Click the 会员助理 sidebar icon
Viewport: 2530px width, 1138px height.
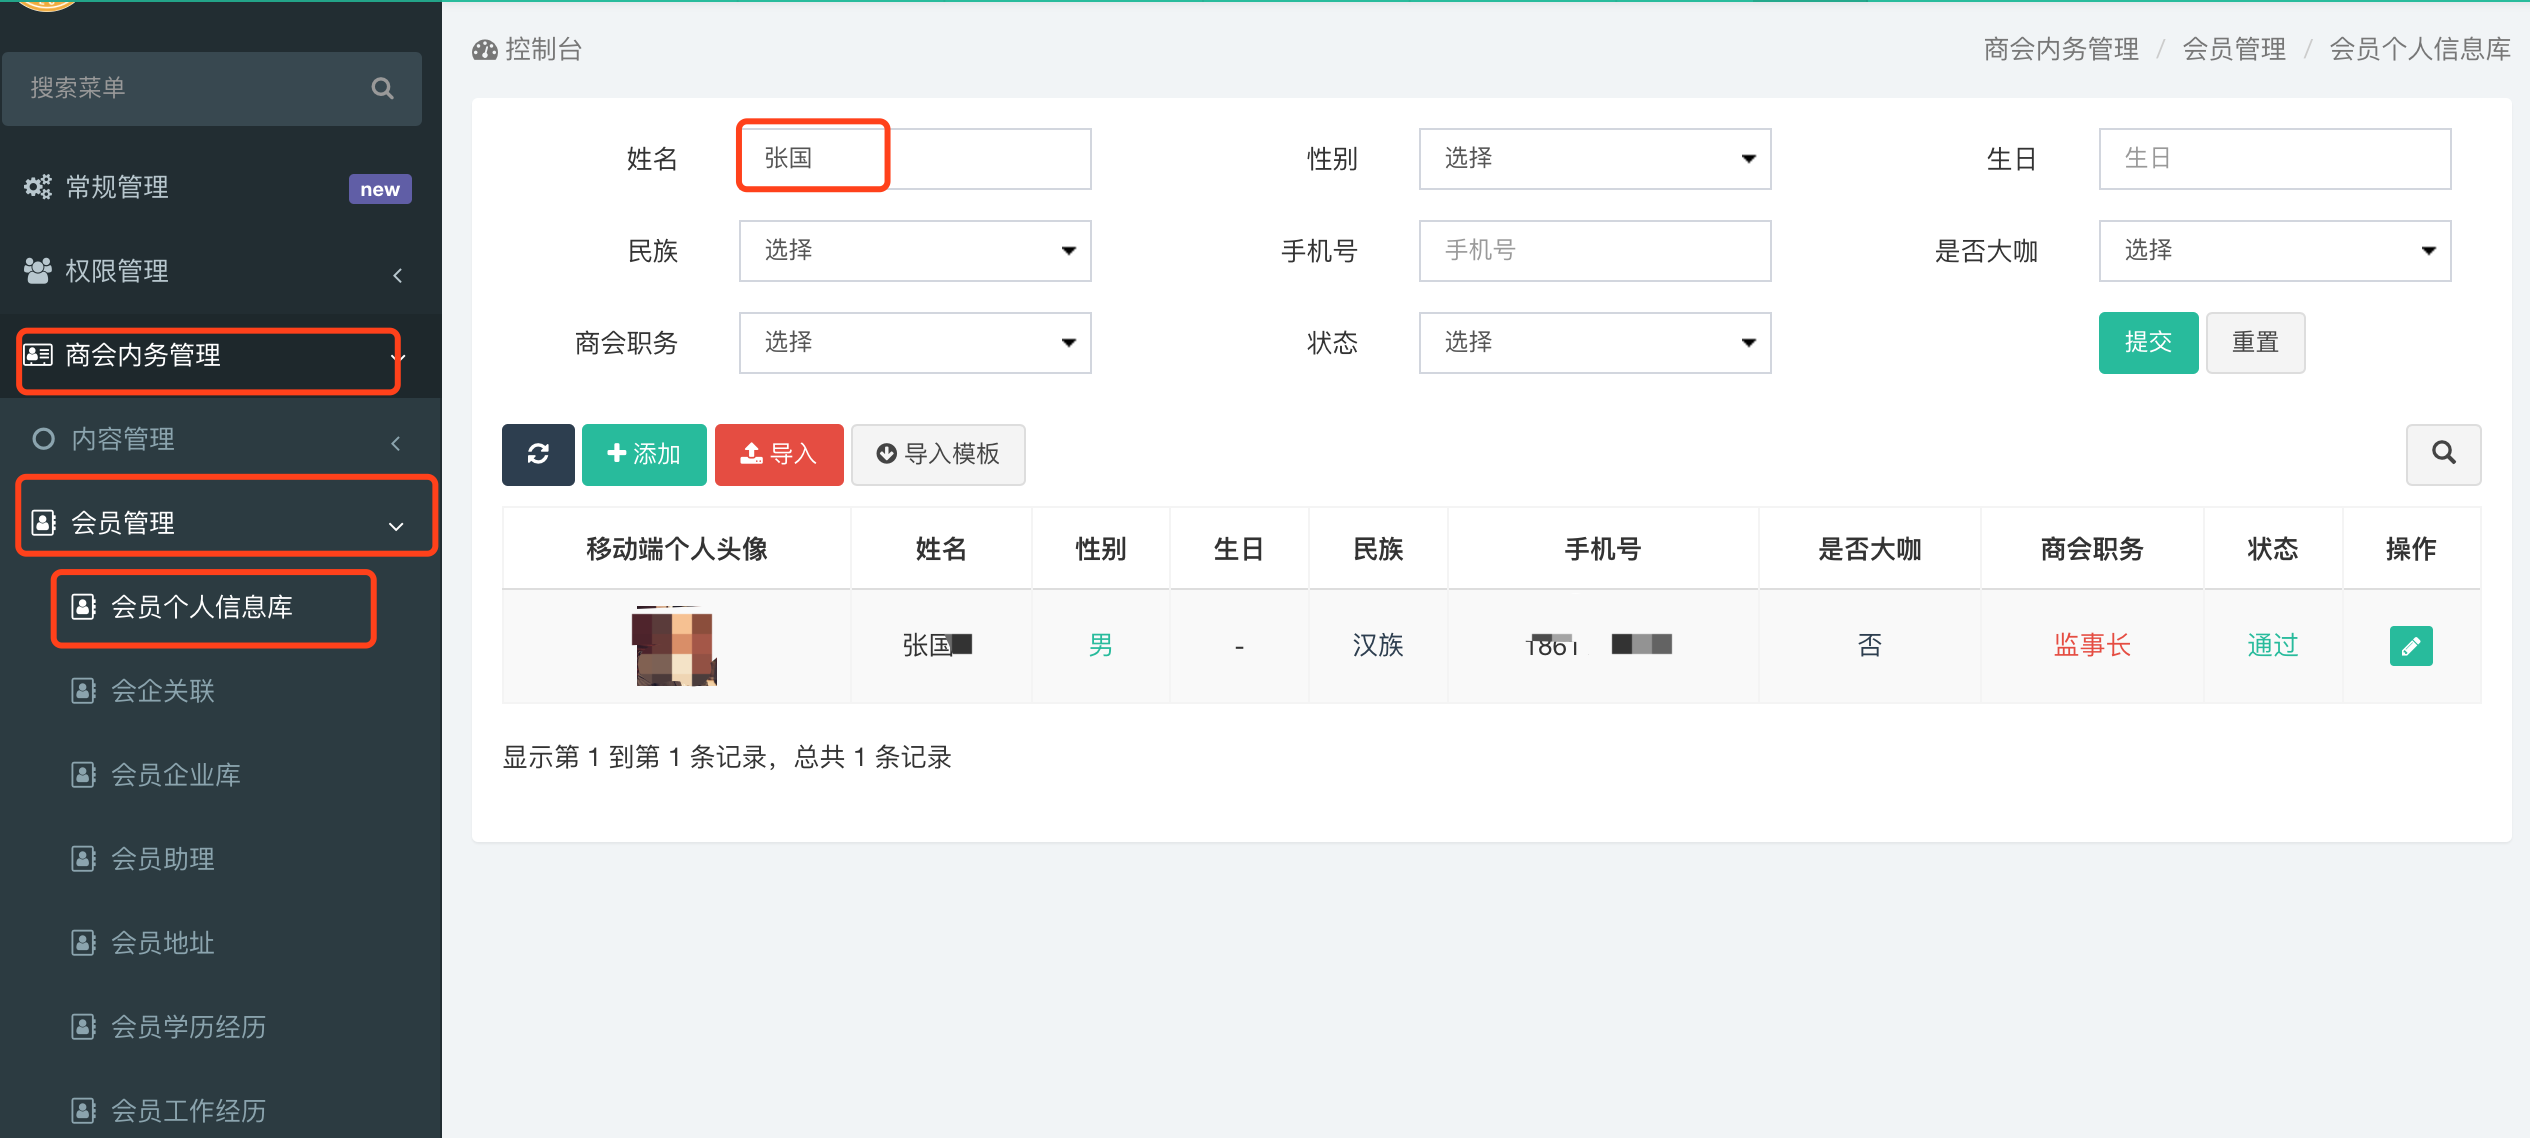(x=84, y=859)
